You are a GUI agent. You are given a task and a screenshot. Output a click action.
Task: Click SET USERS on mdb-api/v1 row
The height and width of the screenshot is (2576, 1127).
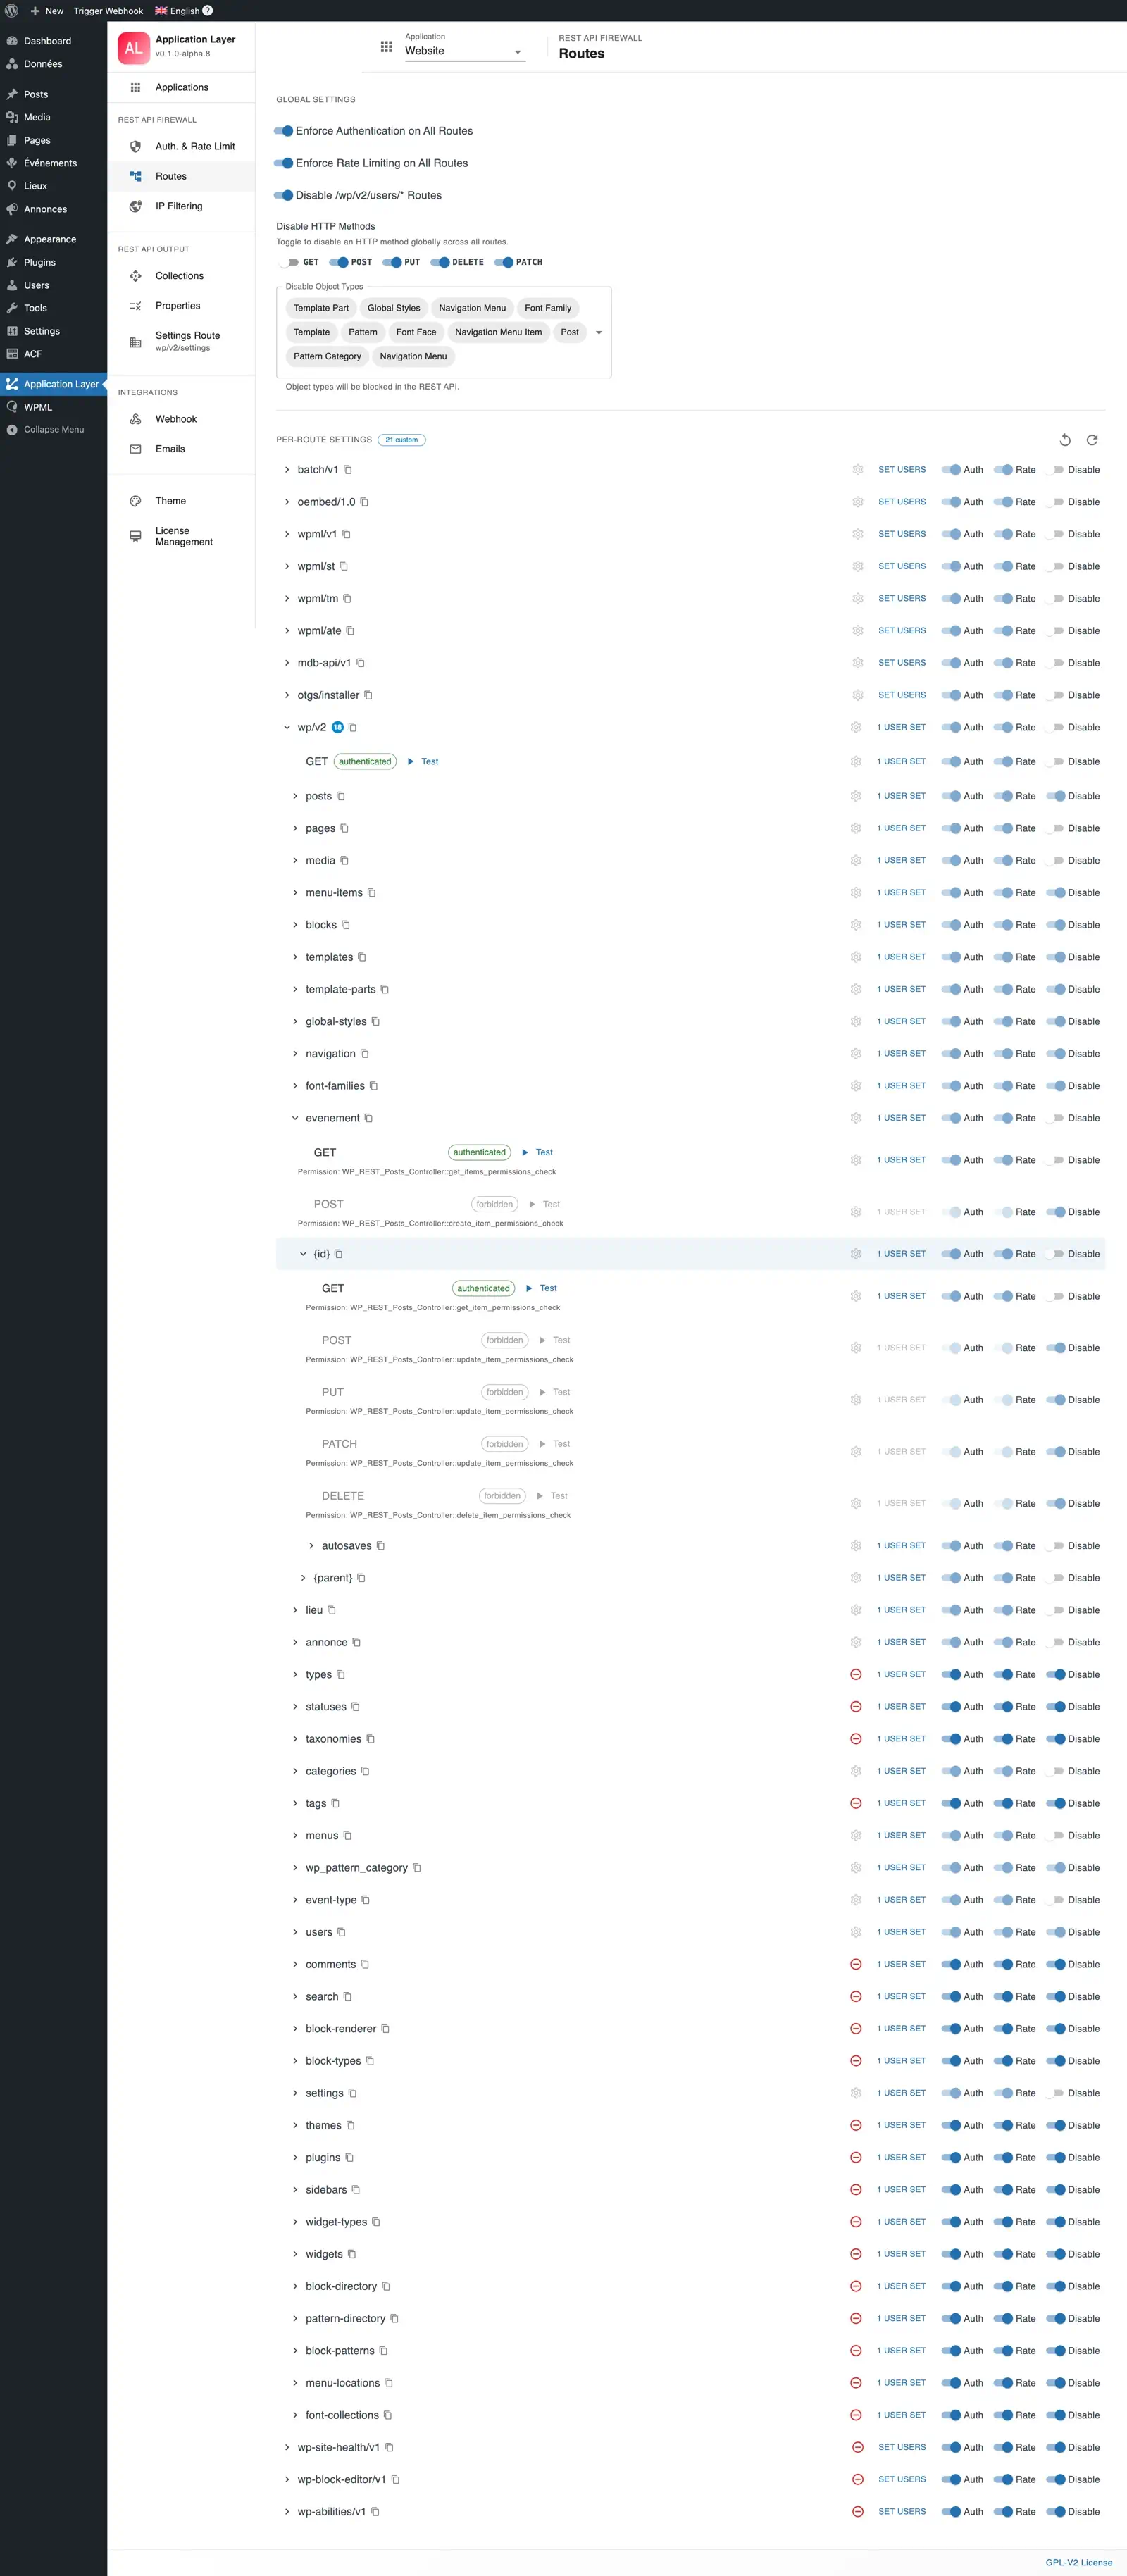901,663
